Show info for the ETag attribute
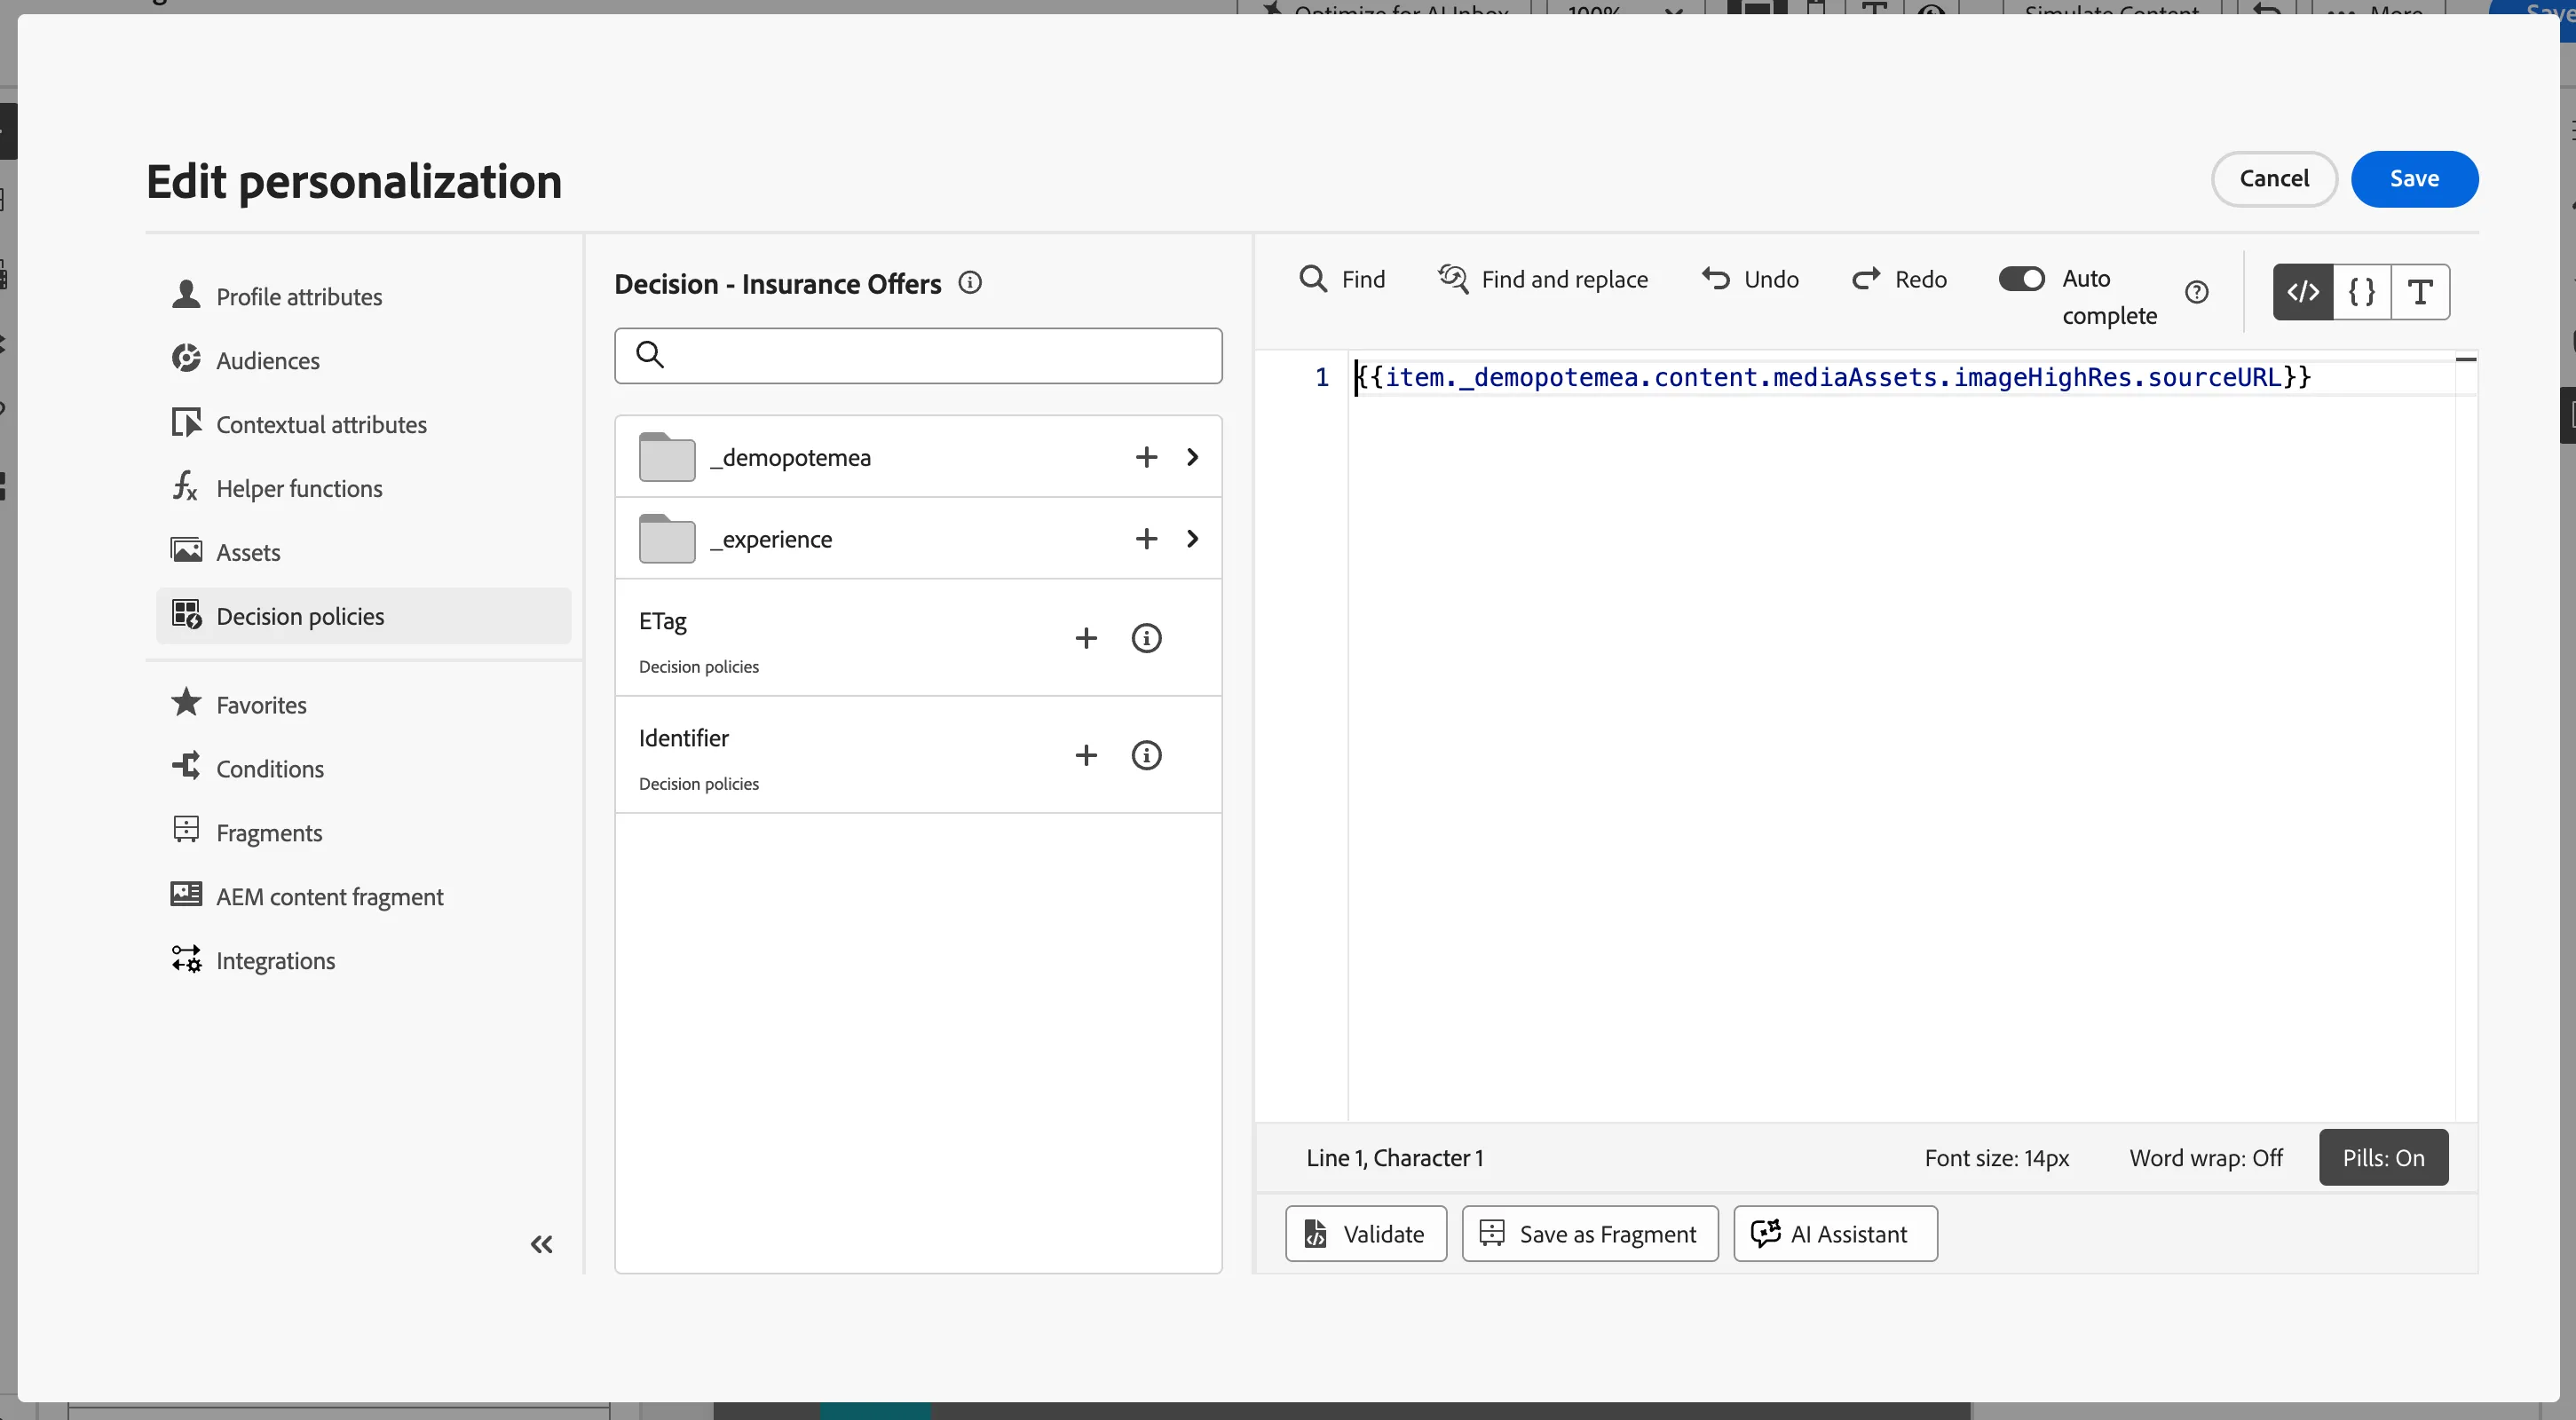The image size is (2576, 1420). tap(1146, 638)
